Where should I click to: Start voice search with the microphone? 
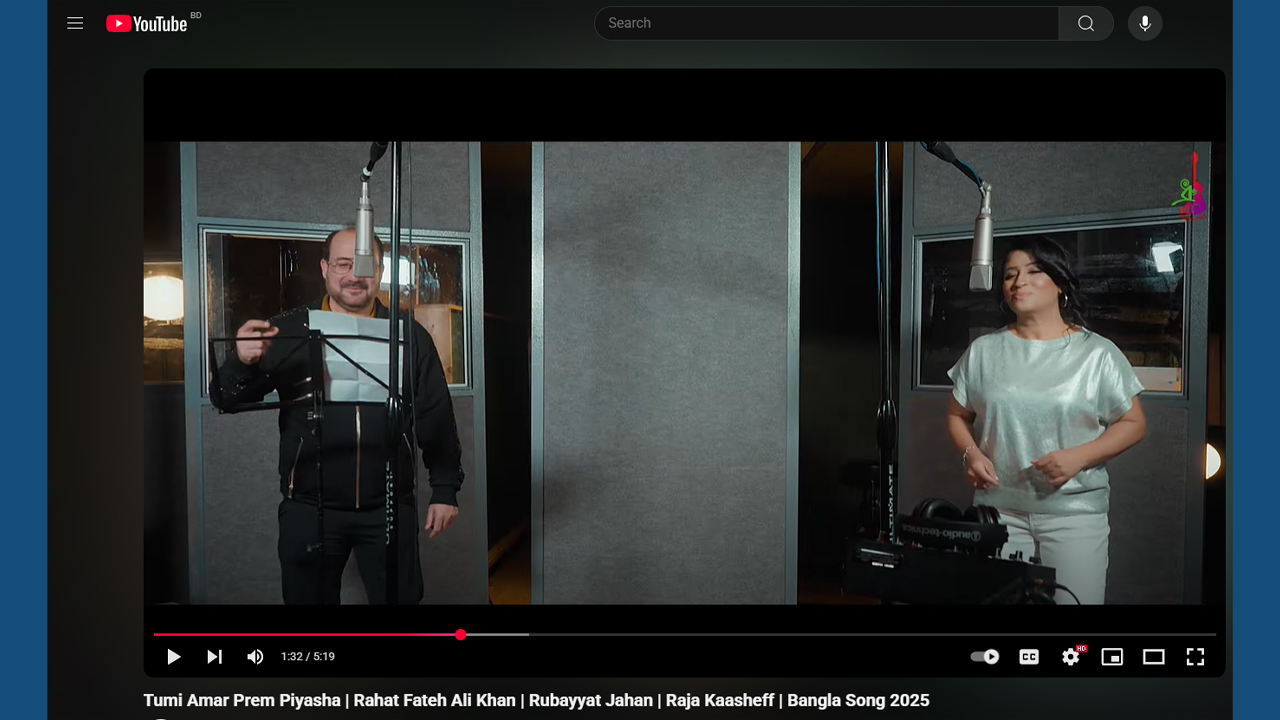[x=1145, y=23]
